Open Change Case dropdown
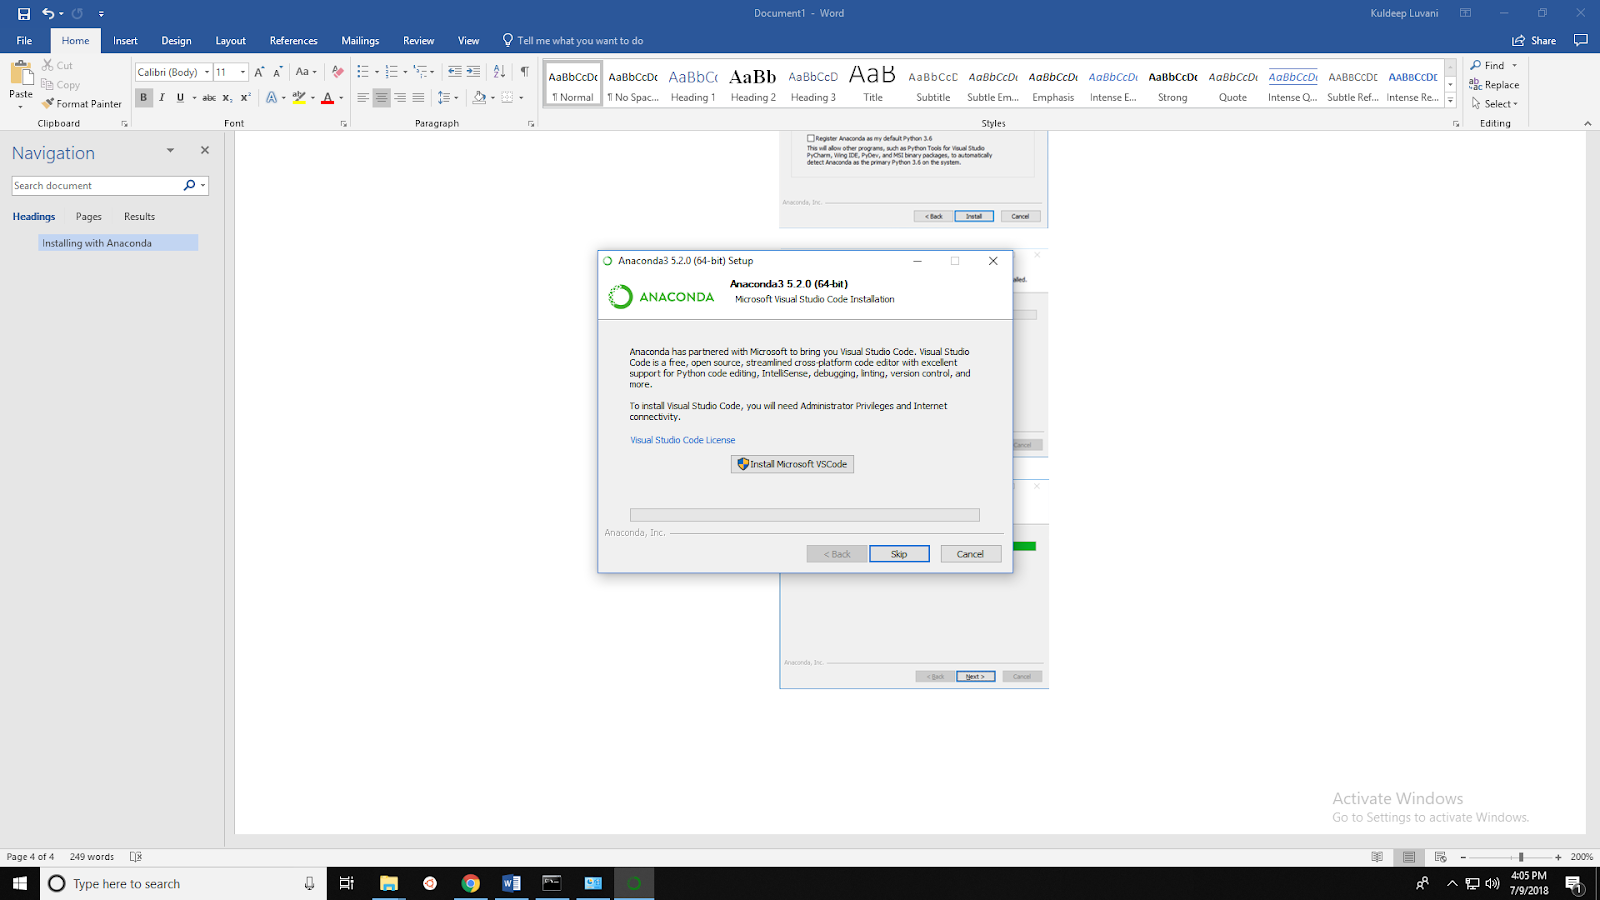The image size is (1600, 900). [x=305, y=72]
